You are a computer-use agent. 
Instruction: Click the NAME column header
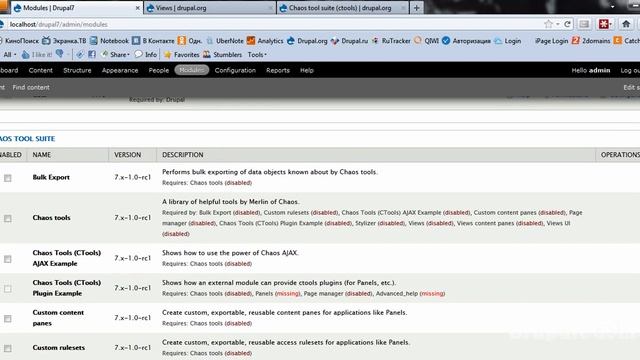click(42, 155)
